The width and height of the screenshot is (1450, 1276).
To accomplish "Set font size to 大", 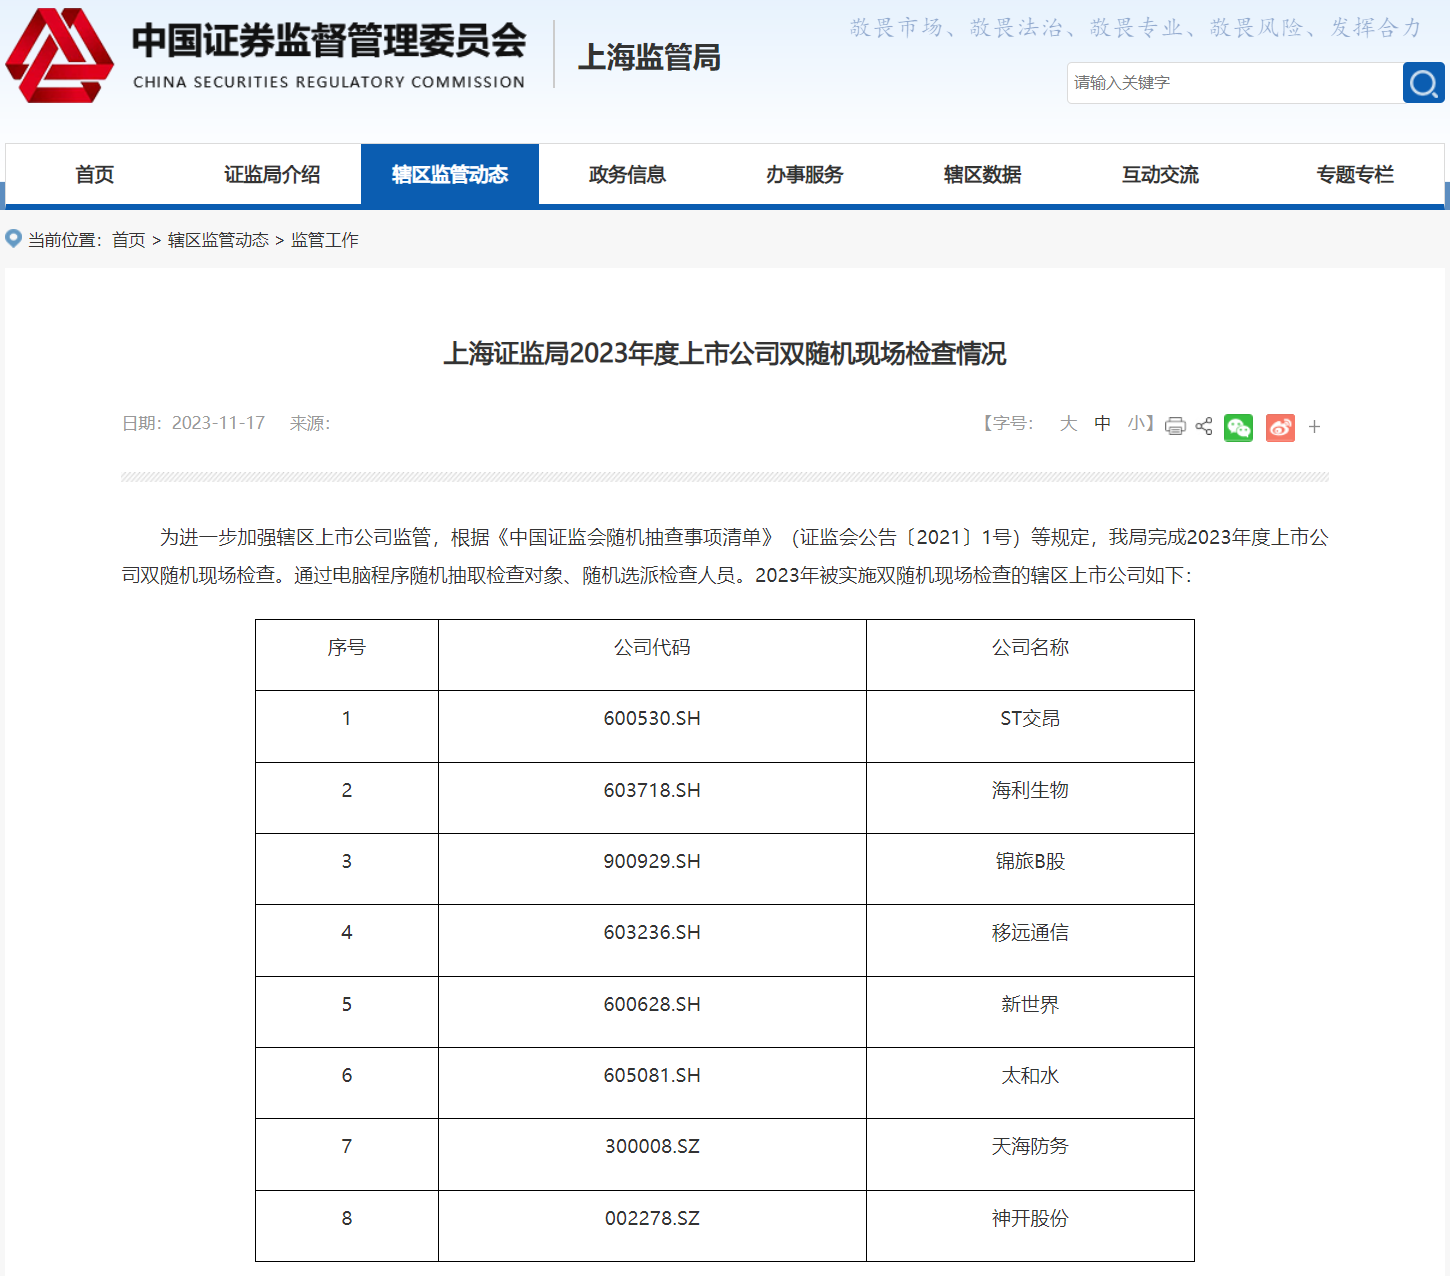I will tap(1069, 423).
